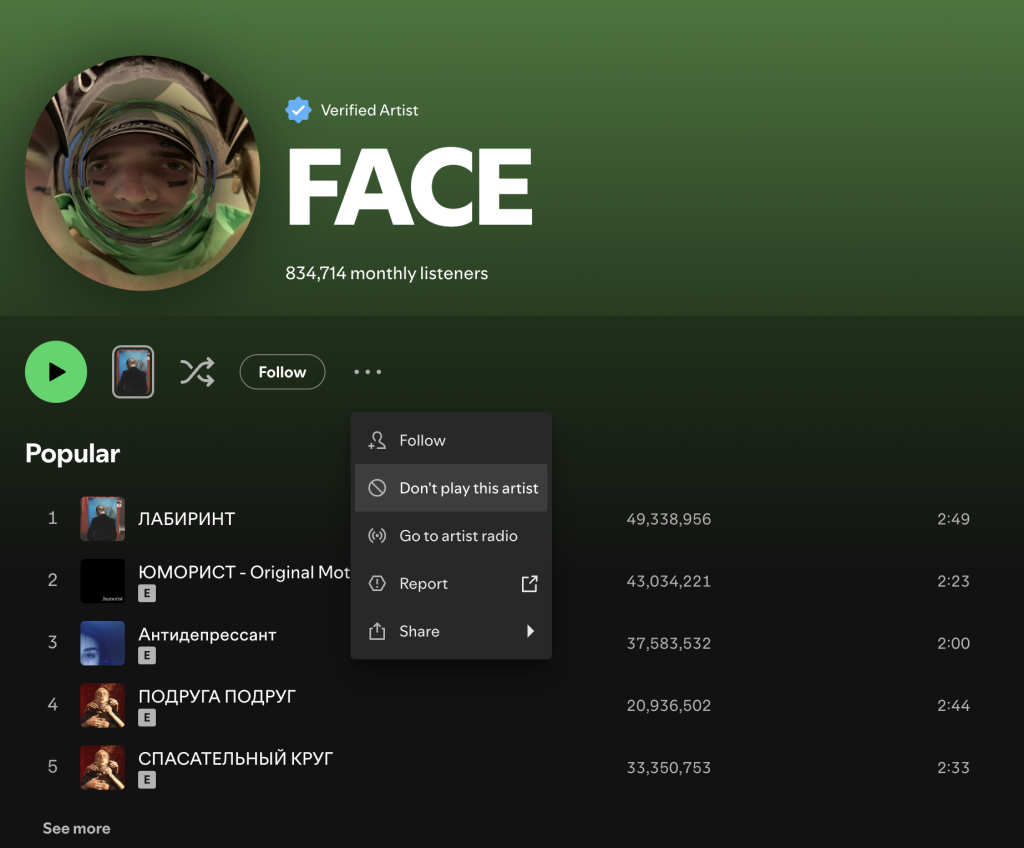Click play count 20,936,502
This screenshot has height=848, width=1024.
click(x=669, y=705)
